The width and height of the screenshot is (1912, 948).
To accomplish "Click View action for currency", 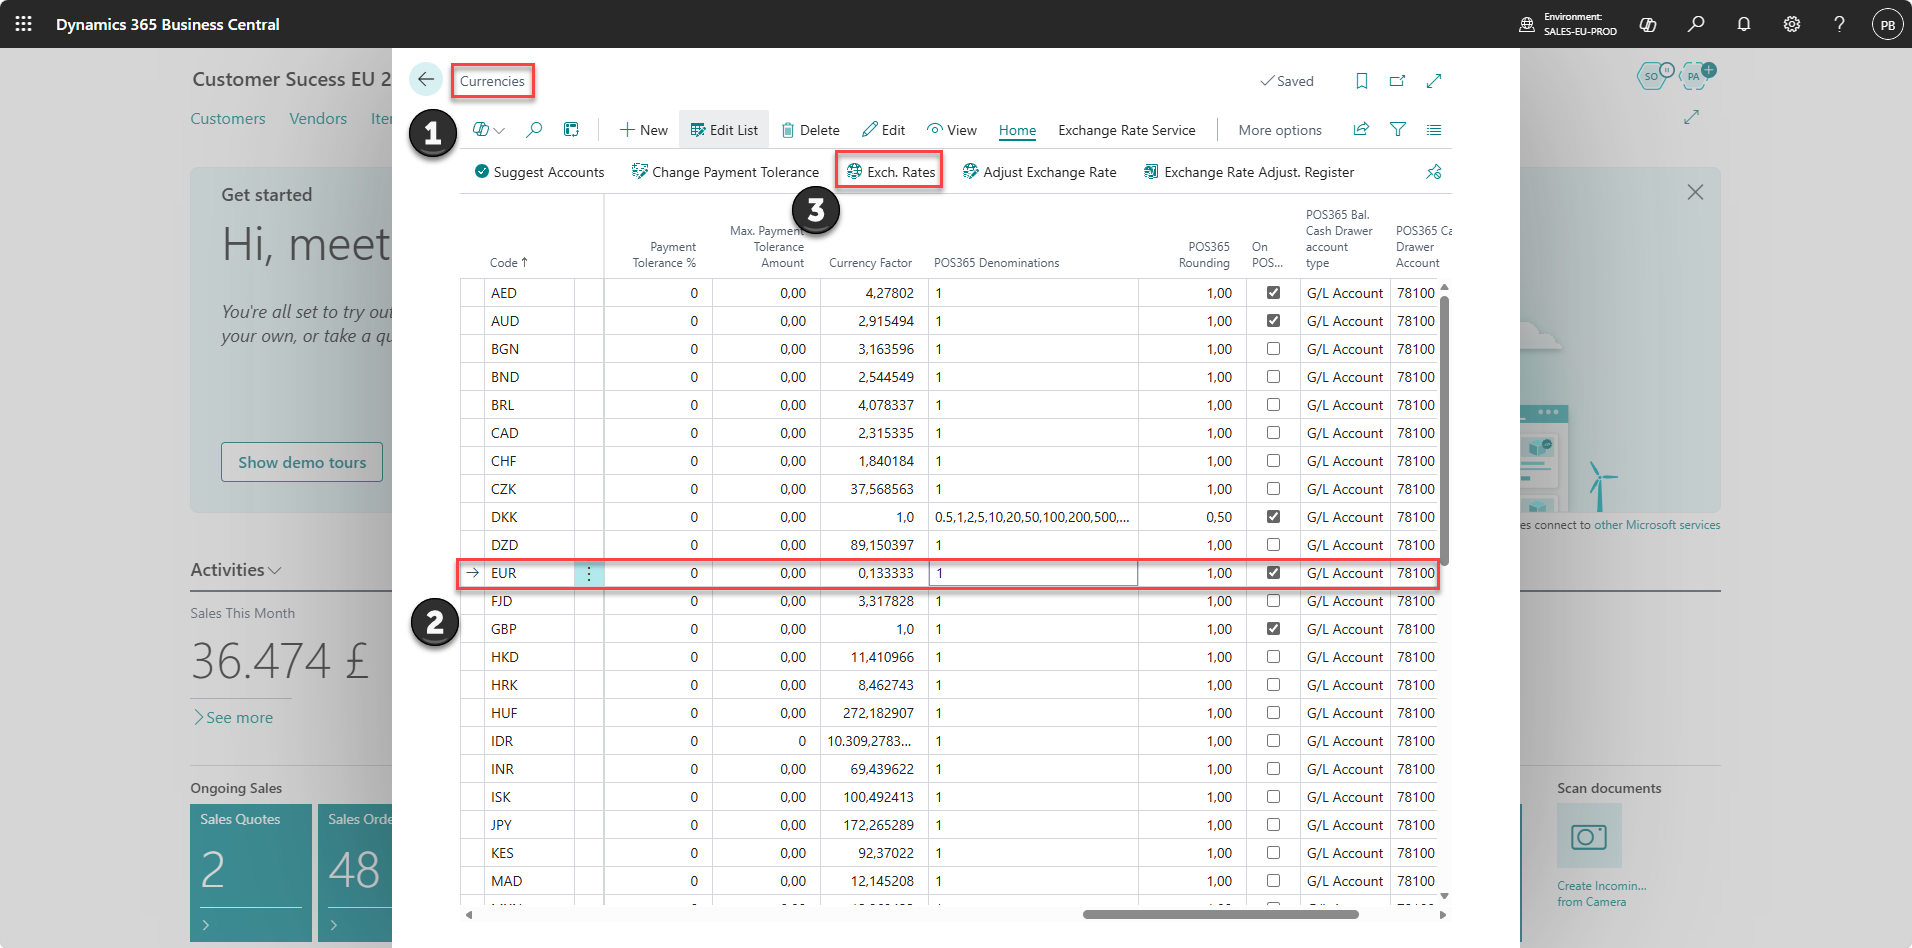I will click(x=951, y=130).
